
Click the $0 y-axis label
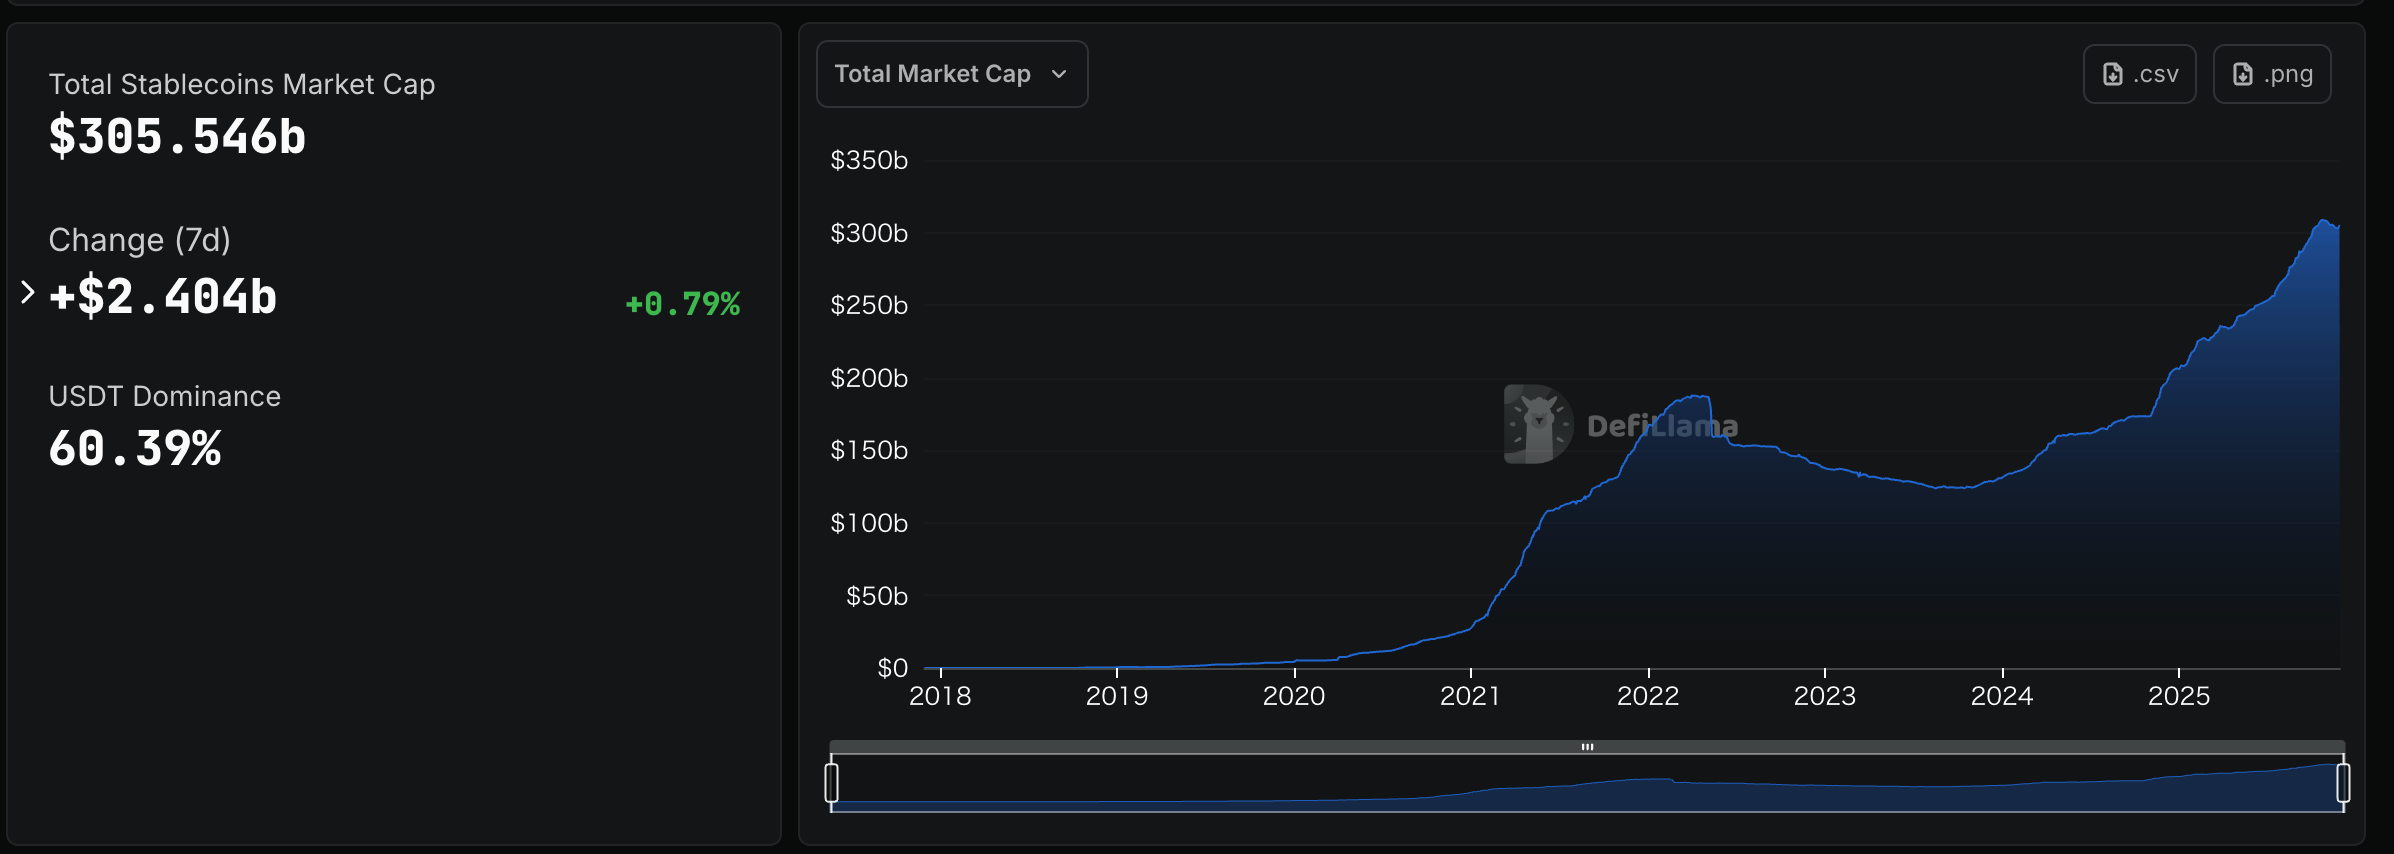[892, 668]
